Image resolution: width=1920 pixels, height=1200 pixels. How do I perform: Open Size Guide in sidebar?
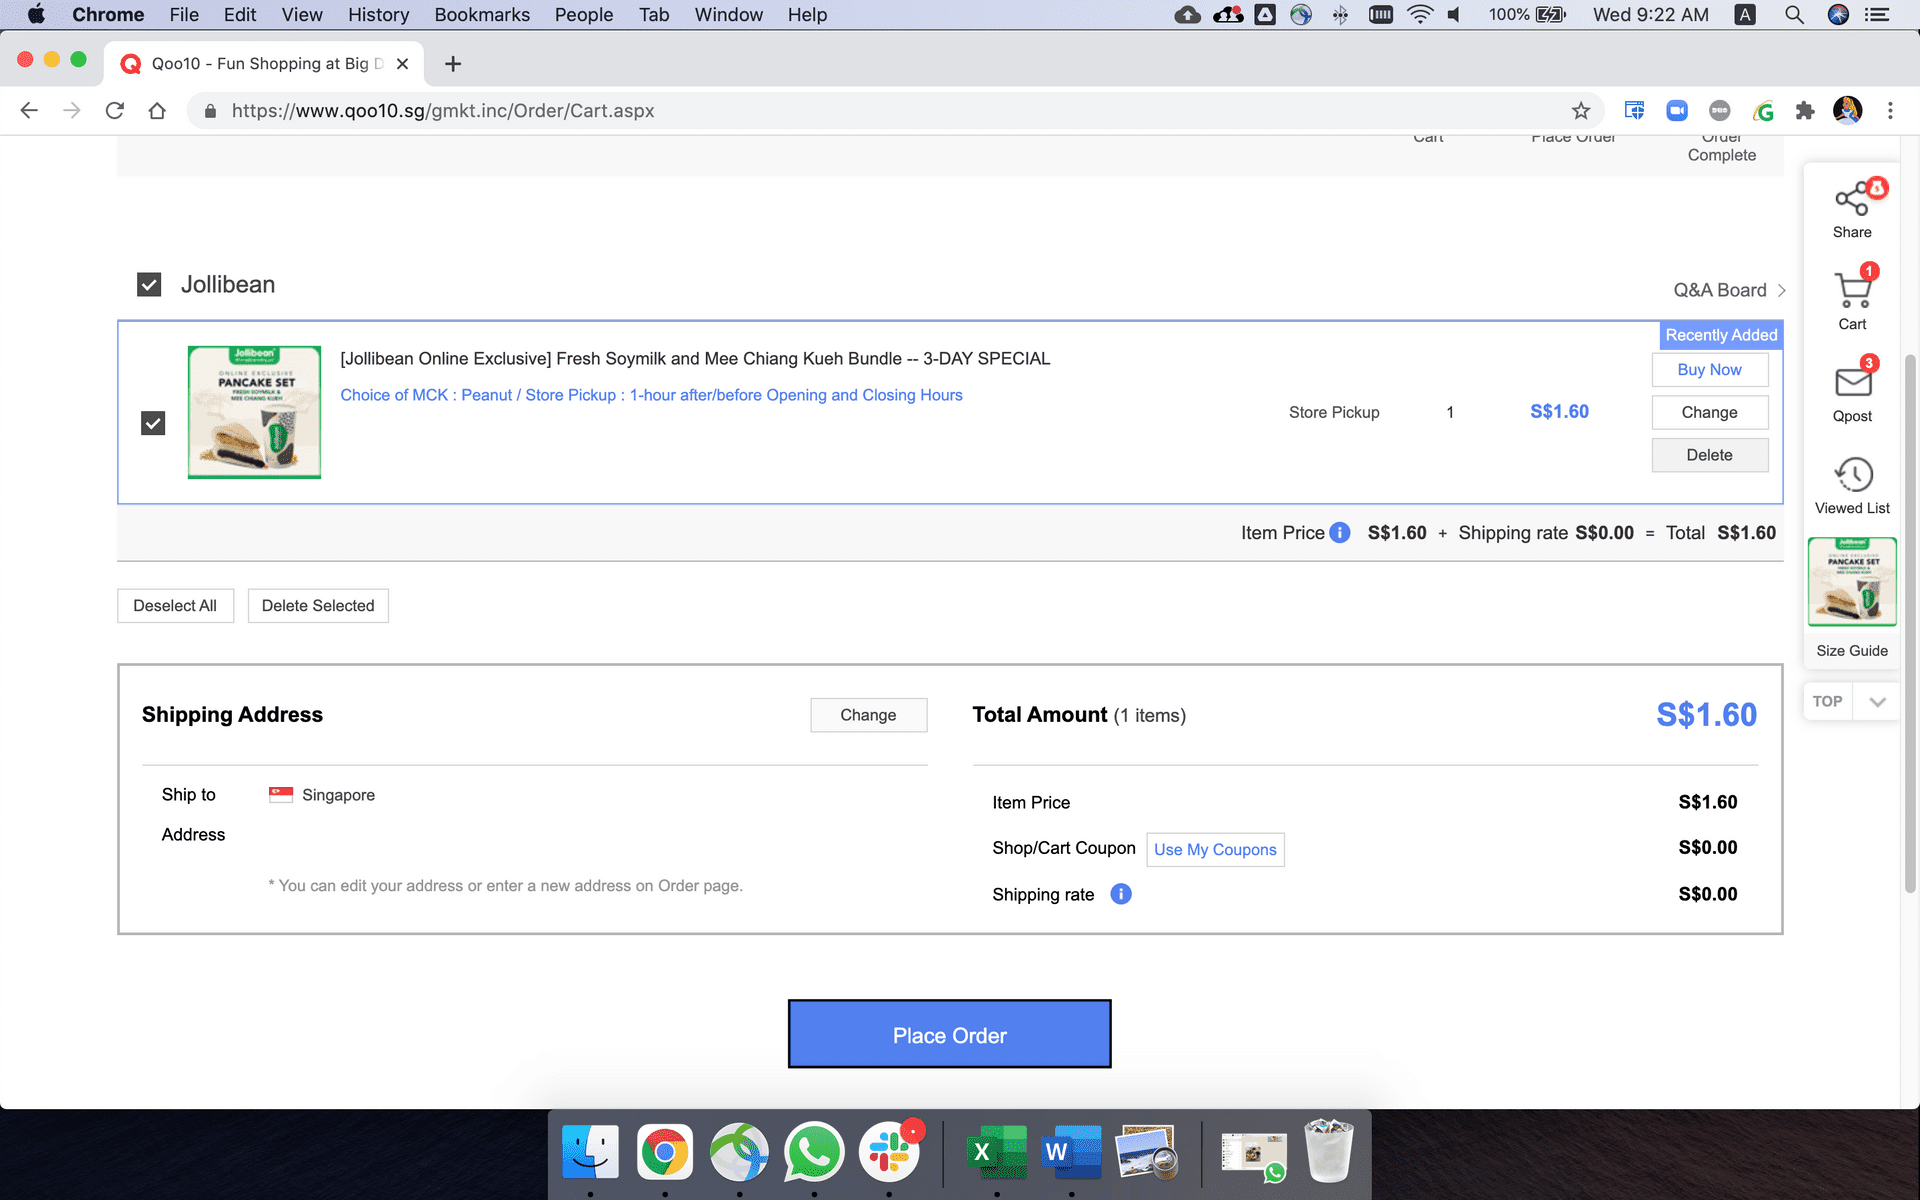tap(1852, 651)
